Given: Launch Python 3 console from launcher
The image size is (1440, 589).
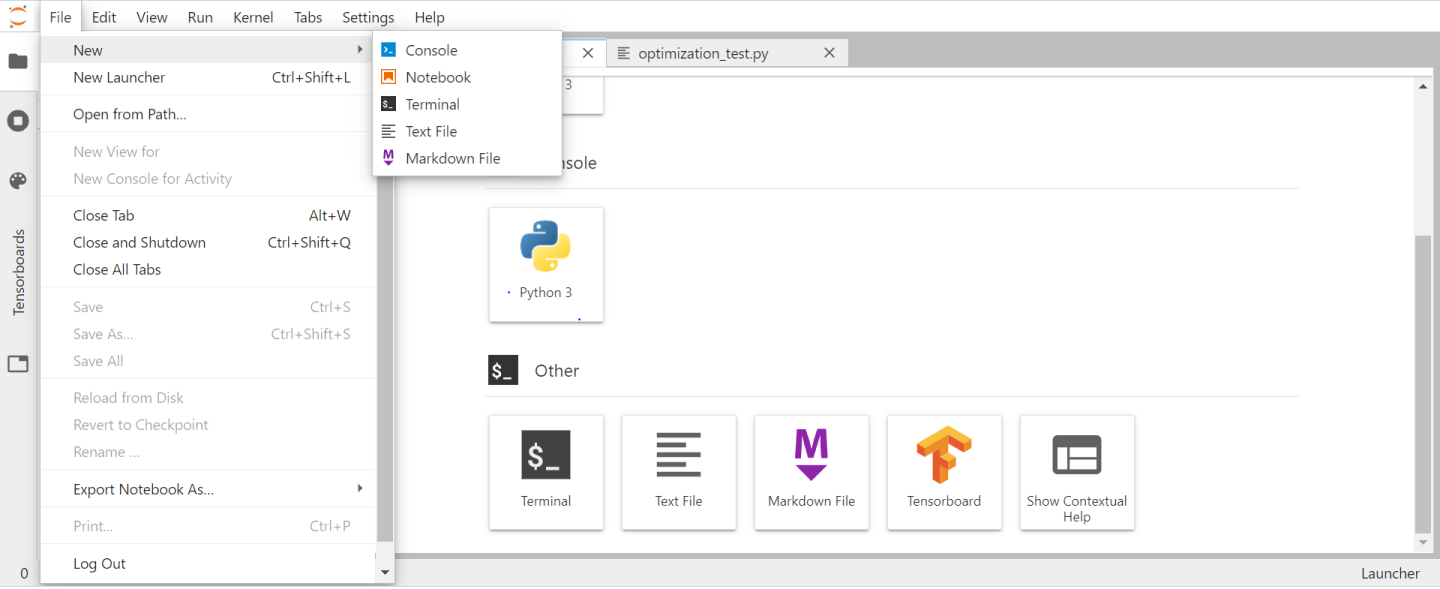Looking at the screenshot, I should pyautogui.click(x=546, y=264).
